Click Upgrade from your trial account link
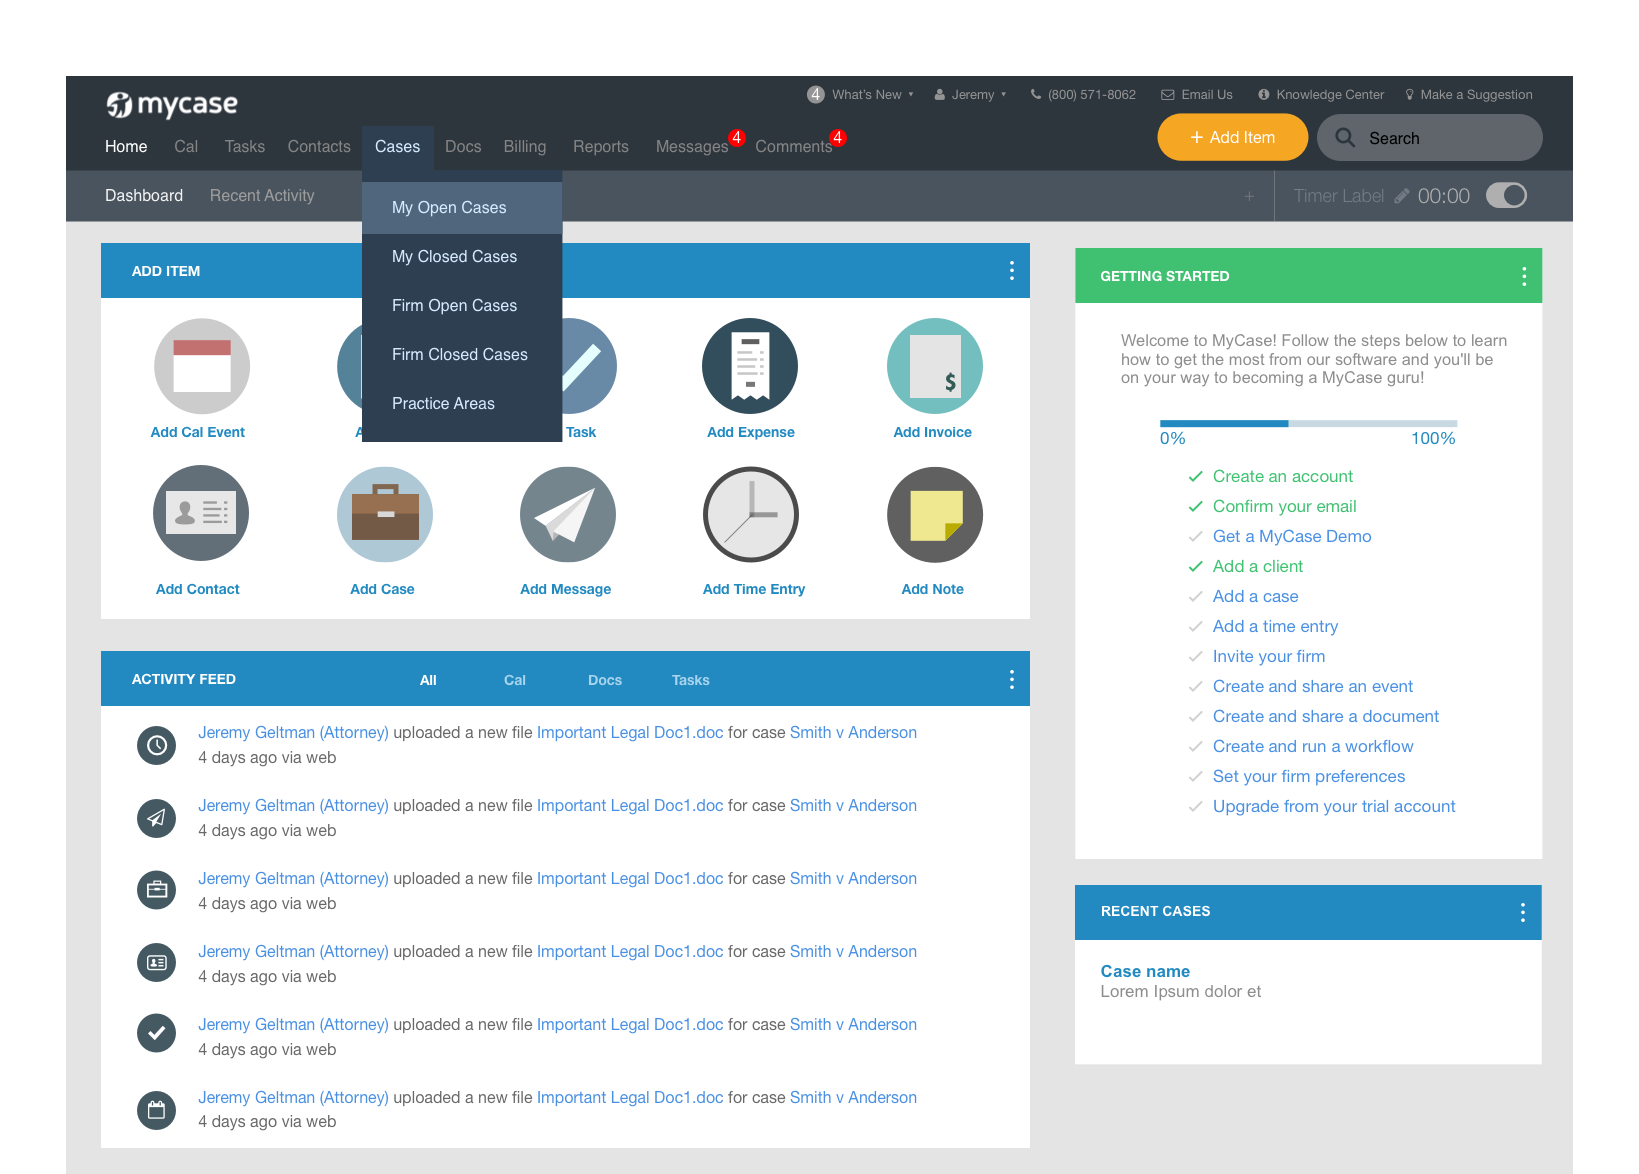The width and height of the screenshot is (1639, 1174). (x=1334, y=807)
